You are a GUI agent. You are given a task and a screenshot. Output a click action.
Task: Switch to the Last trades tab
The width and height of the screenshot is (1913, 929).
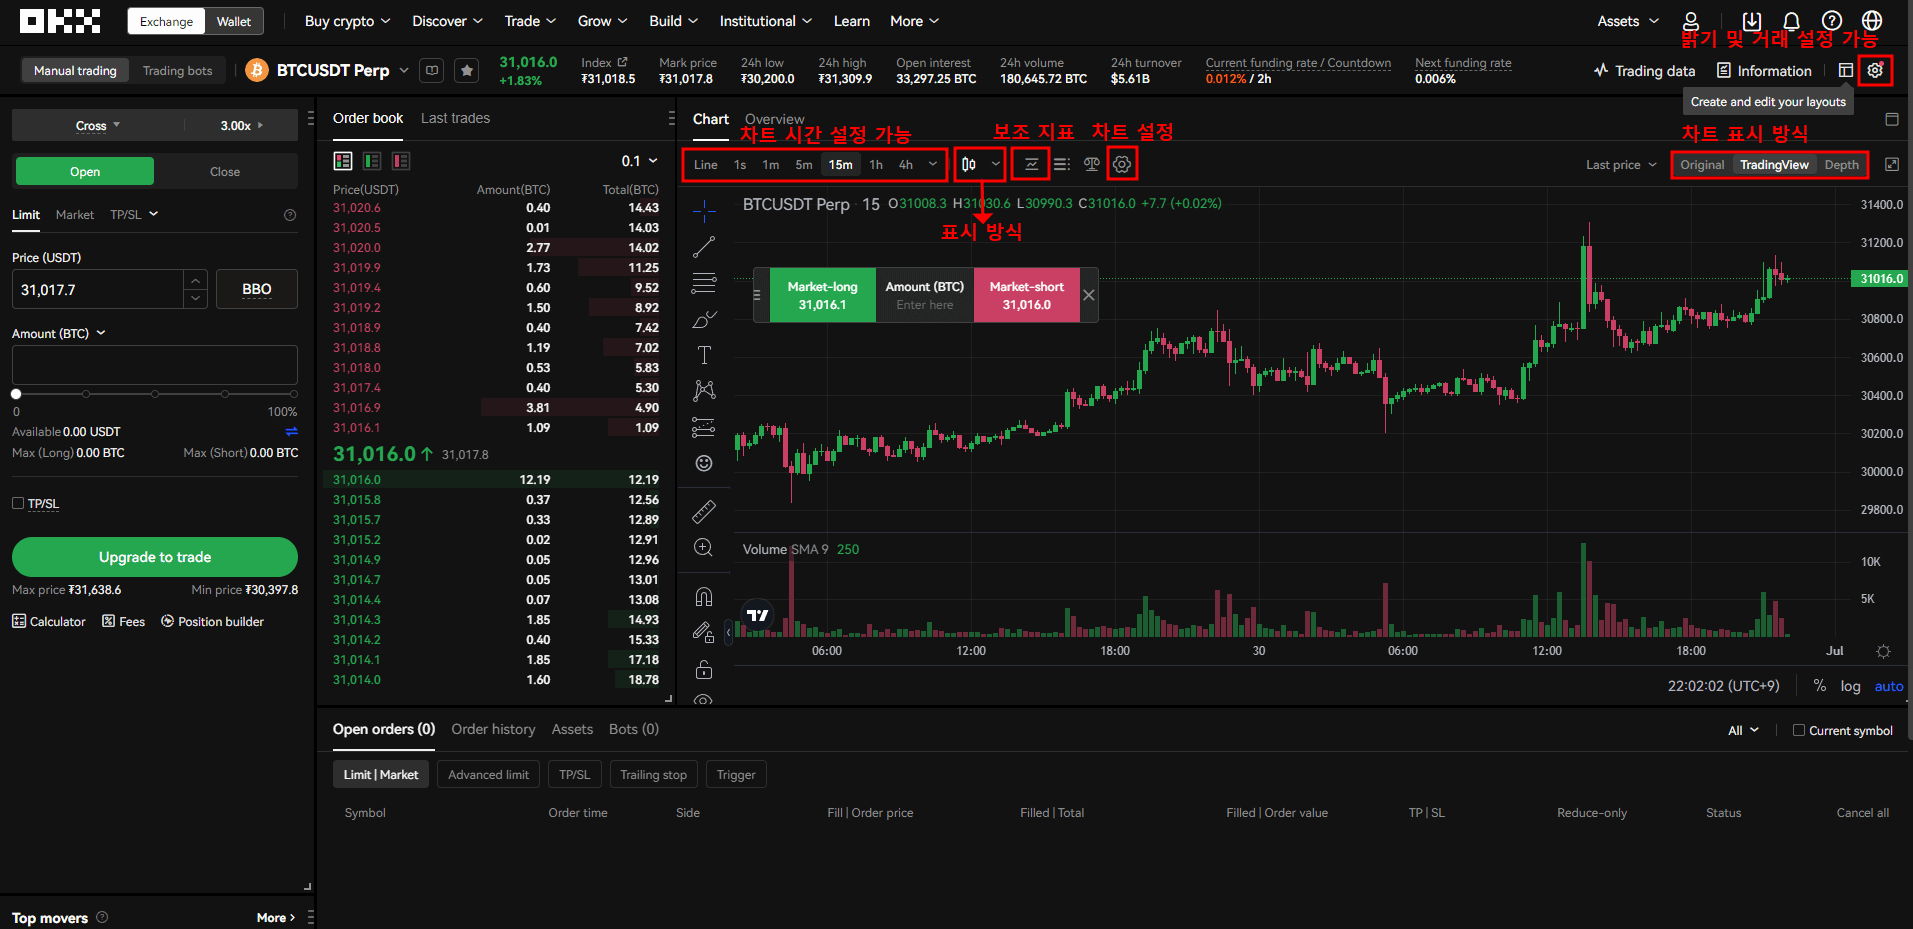[x=455, y=118]
